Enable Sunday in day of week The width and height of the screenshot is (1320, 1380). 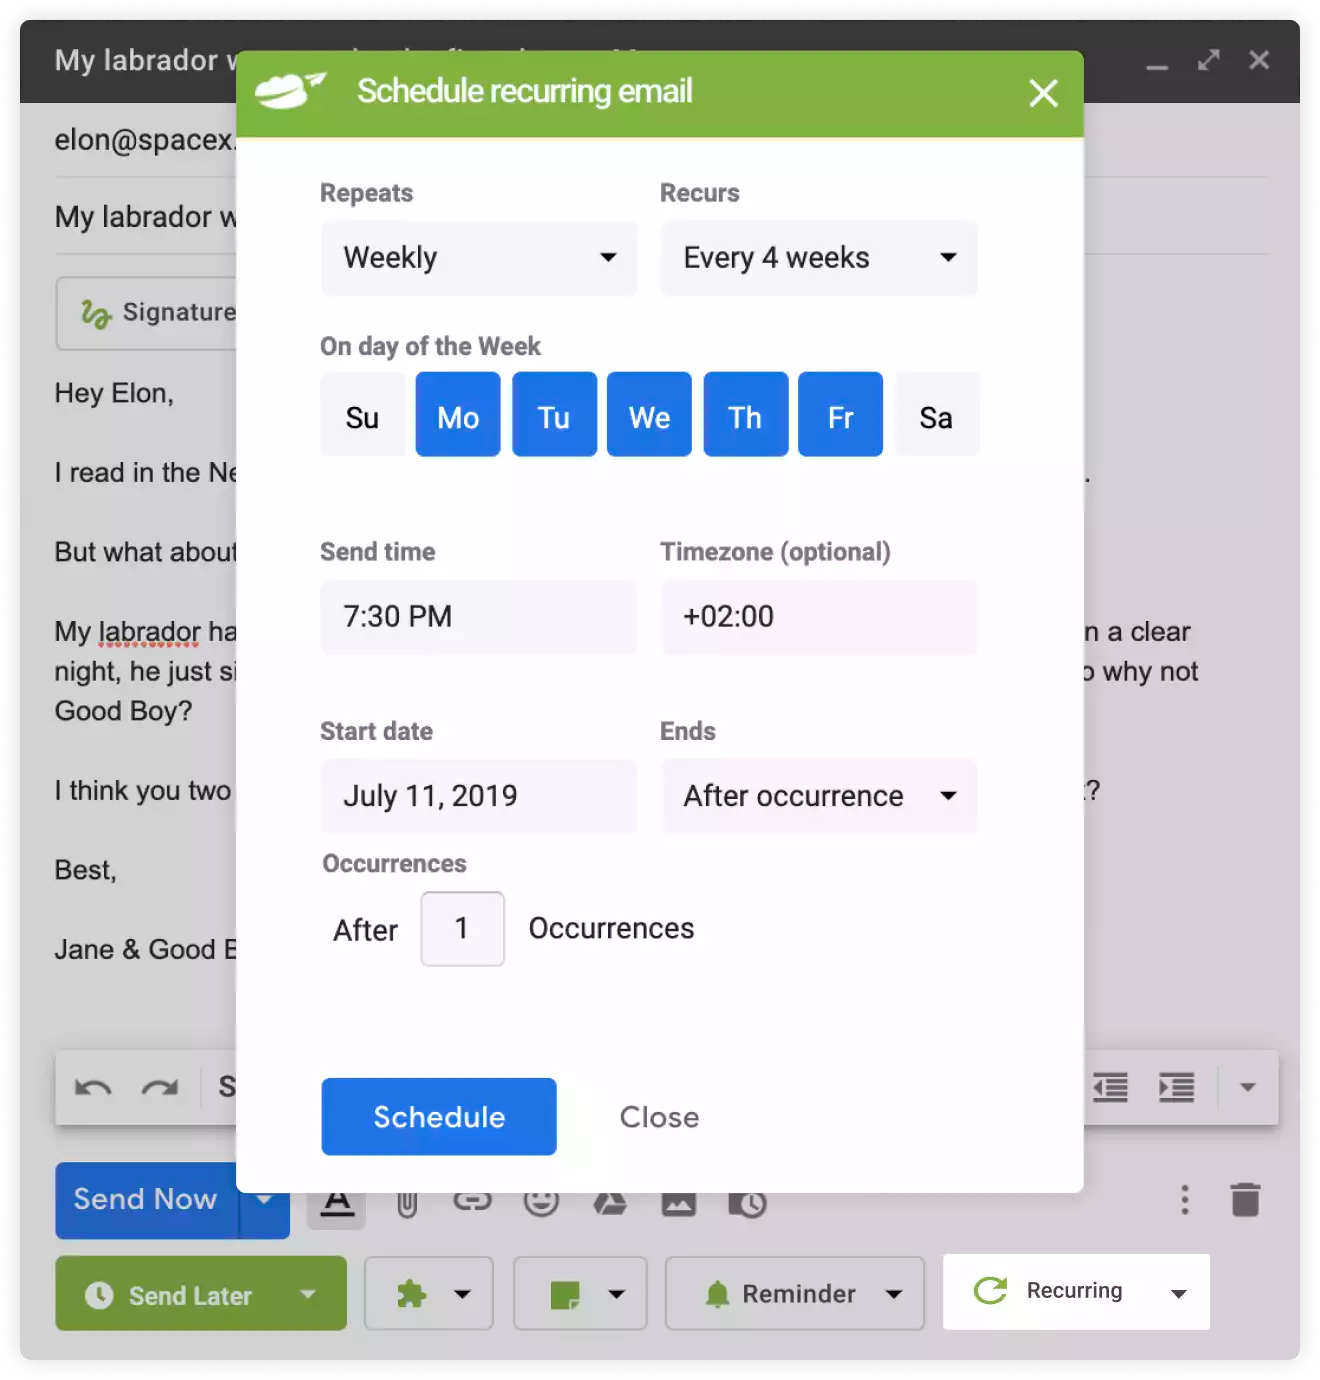coord(362,415)
